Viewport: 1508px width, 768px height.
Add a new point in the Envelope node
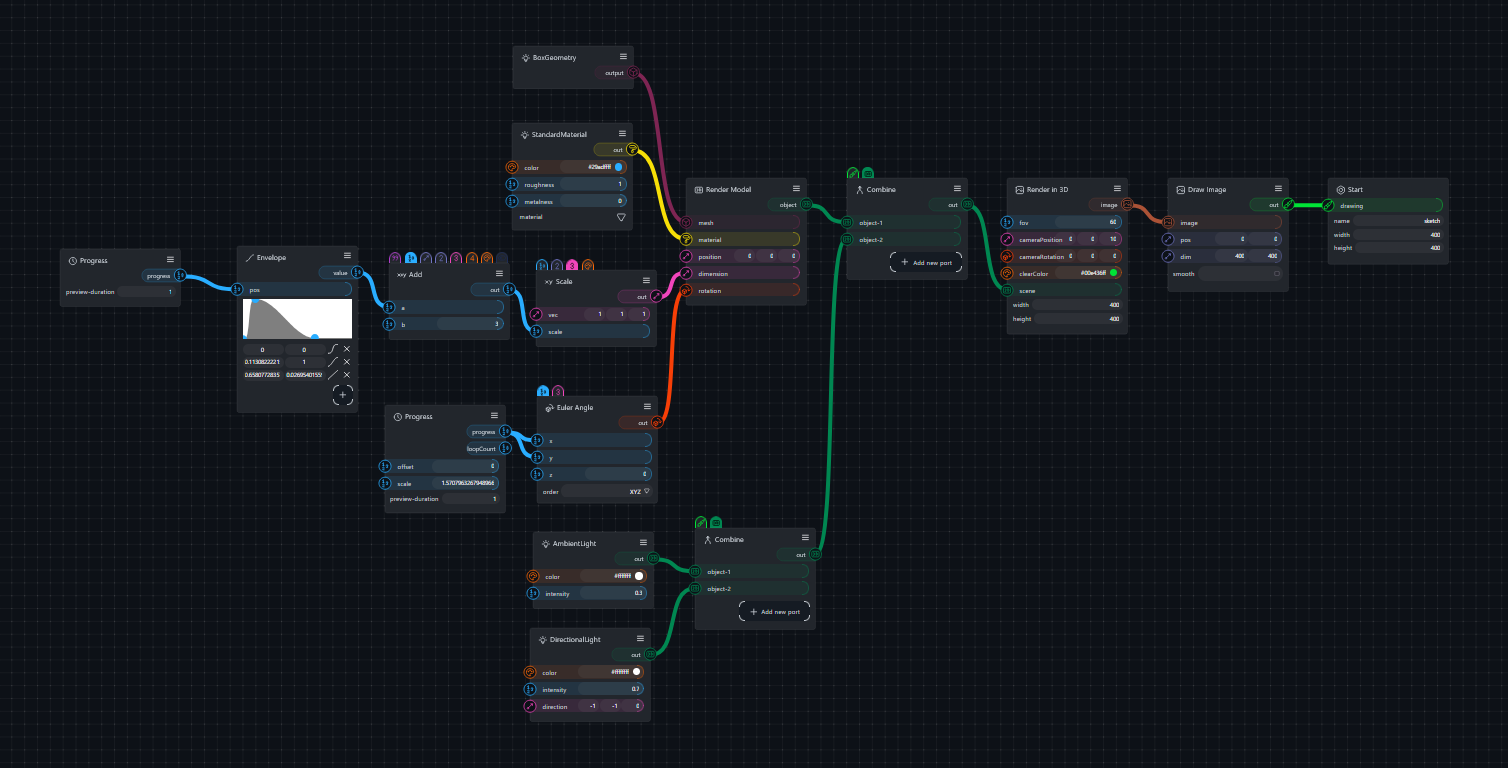pos(342,395)
